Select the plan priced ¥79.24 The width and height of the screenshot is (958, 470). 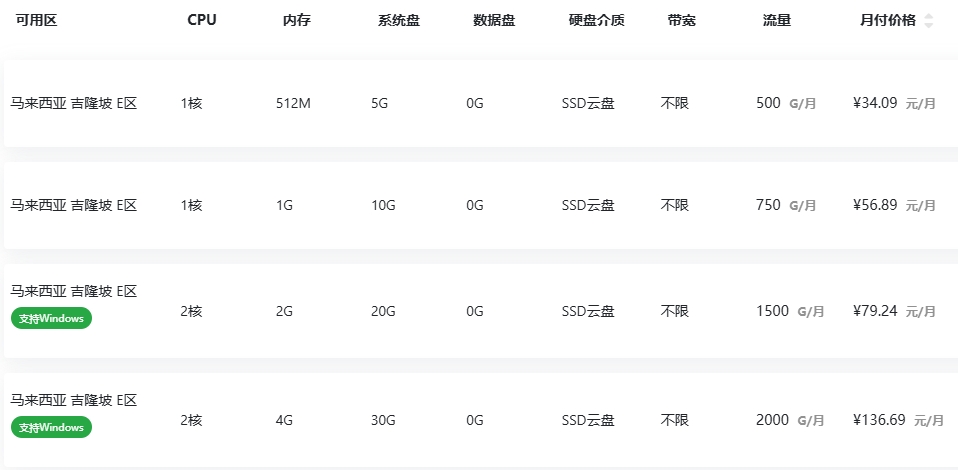481,311
